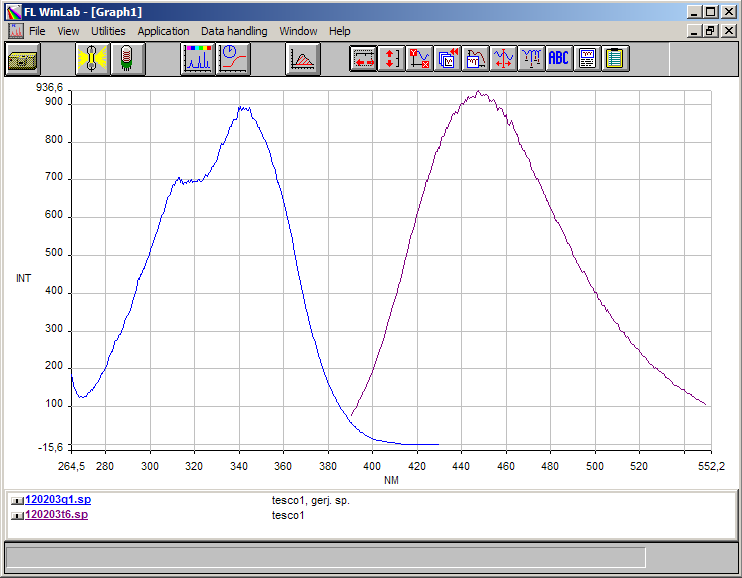Viewport: 742px width, 578px height.
Task: Open the Help menu
Action: 339,31
